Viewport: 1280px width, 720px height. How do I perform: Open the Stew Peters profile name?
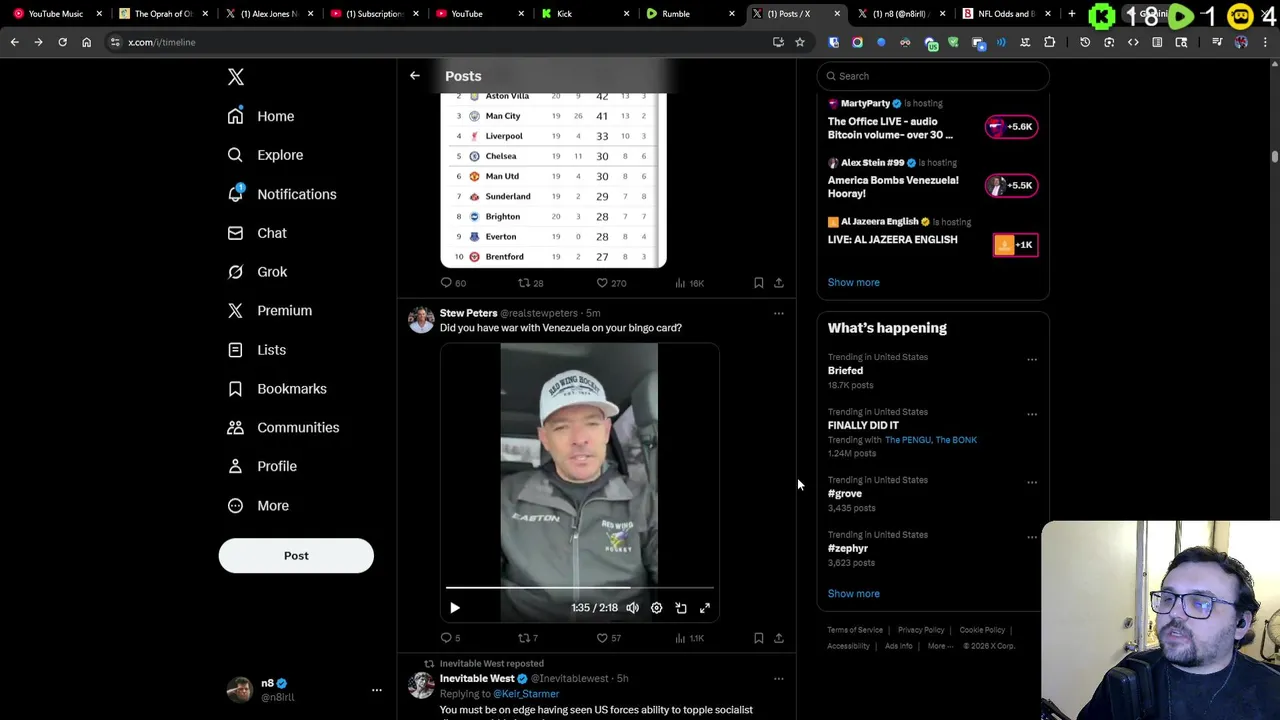[468, 313]
